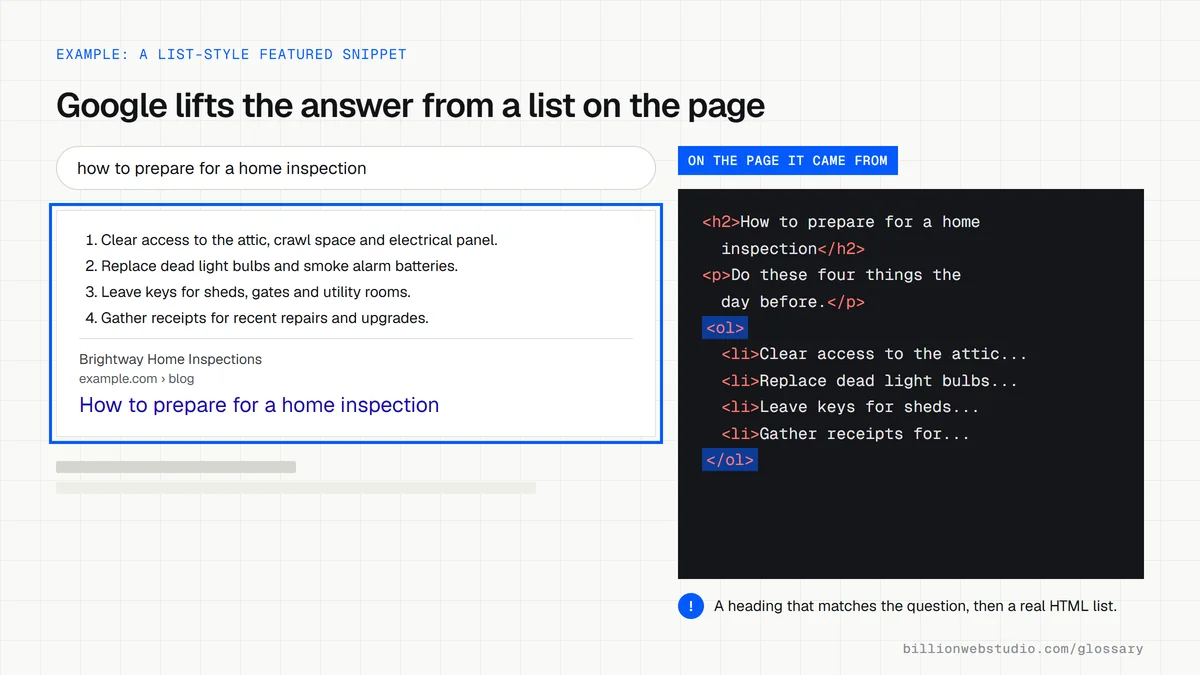Click the note 'A heading that matches the question, then a real HTML list.'
The image size is (1200, 675).
tap(915, 606)
